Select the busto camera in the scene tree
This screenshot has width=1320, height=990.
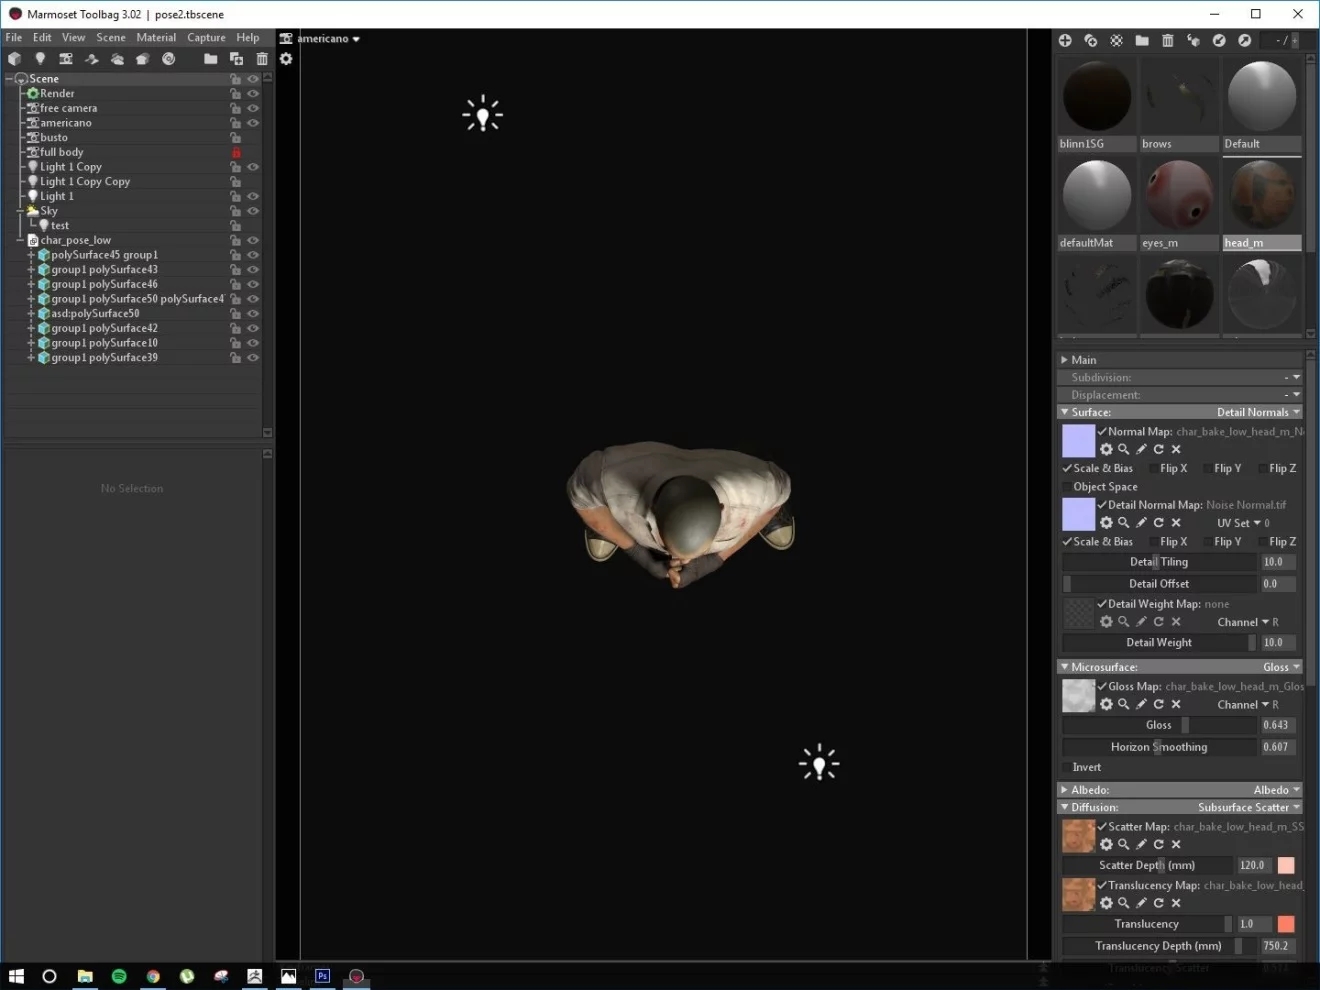(x=54, y=138)
